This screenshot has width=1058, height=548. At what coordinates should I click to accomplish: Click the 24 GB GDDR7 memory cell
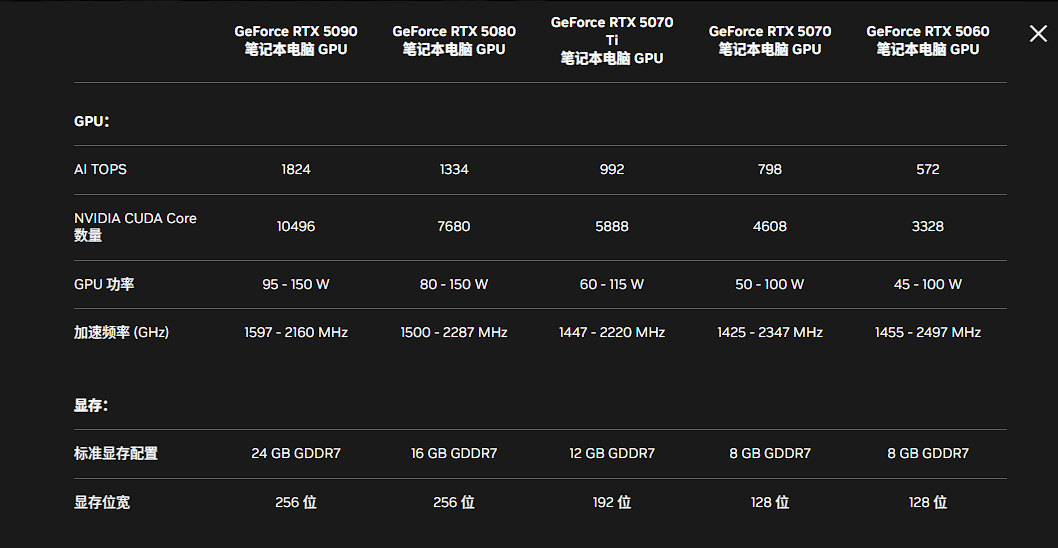click(296, 453)
